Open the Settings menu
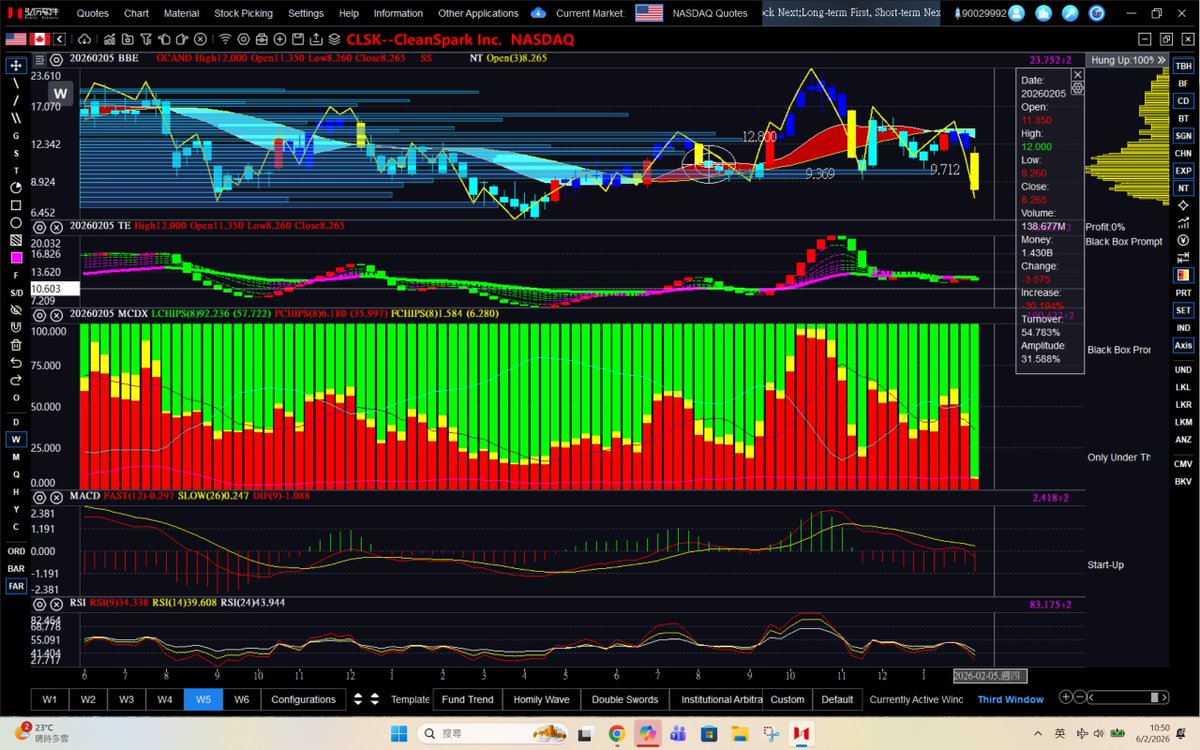This screenshot has width=1200, height=750. click(x=306, y=13)
